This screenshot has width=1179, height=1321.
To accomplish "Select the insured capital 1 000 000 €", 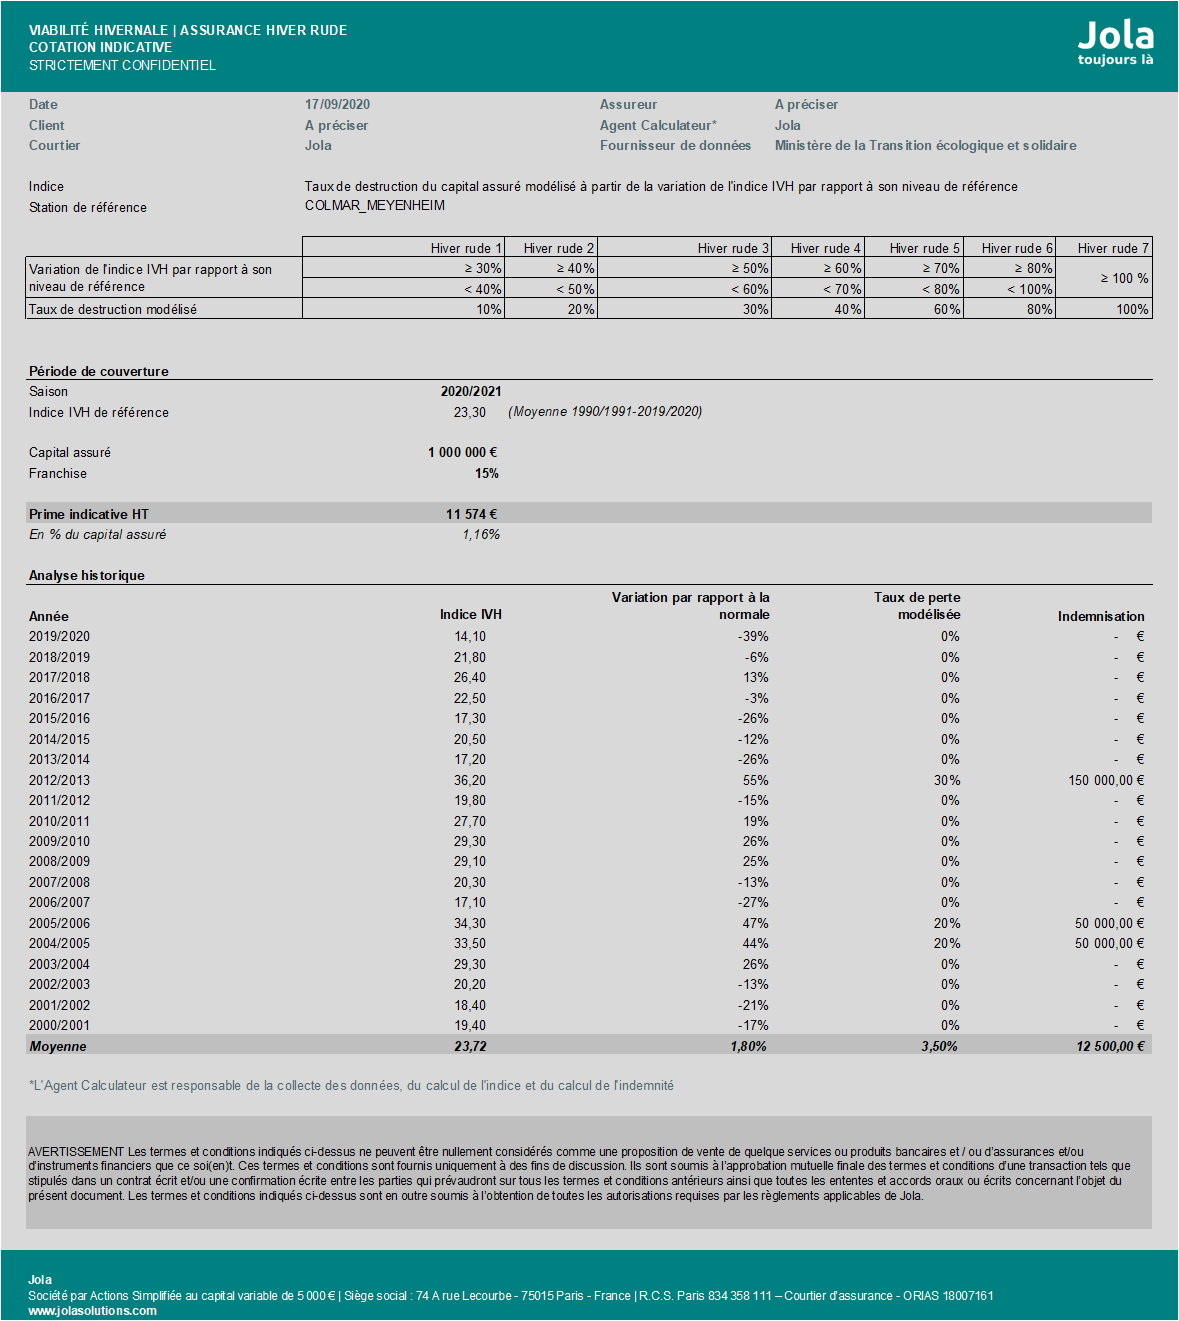I will tap(462, 452).
